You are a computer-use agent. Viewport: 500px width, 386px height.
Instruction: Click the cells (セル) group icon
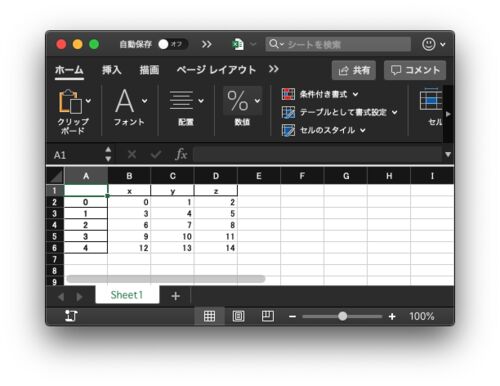431,100
